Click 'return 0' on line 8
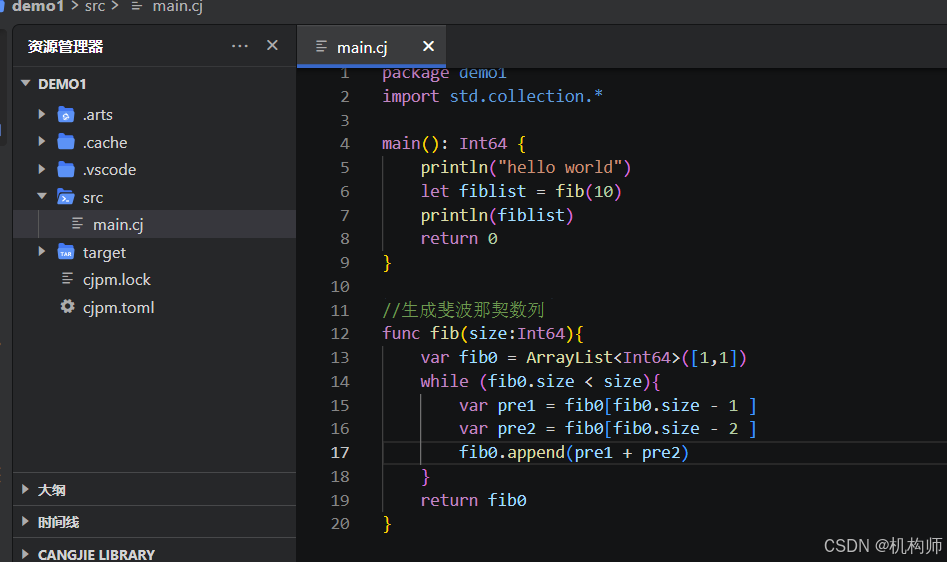The image size is (947, 562). 459,238
